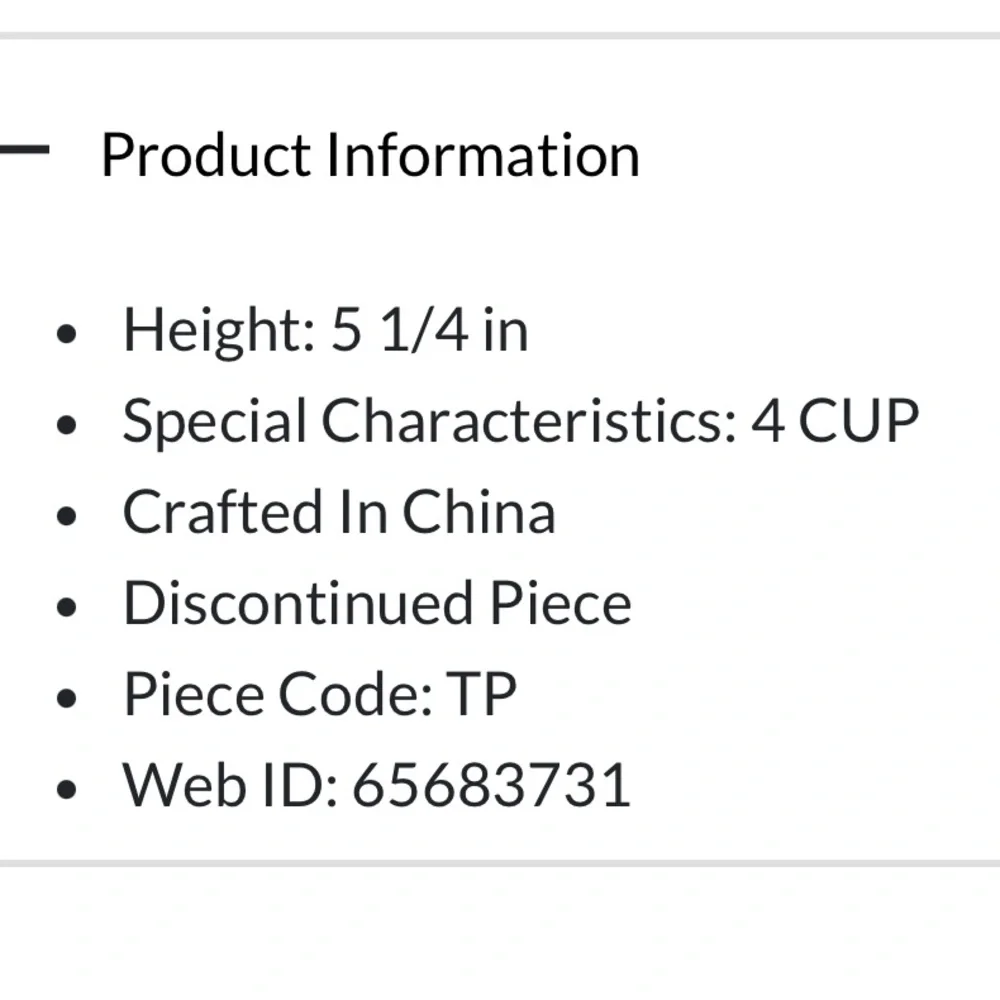Viewport: 1000px width, 1000px height.
Task: Select the Height: 5 1/4 in line
Action: point(325,332)
